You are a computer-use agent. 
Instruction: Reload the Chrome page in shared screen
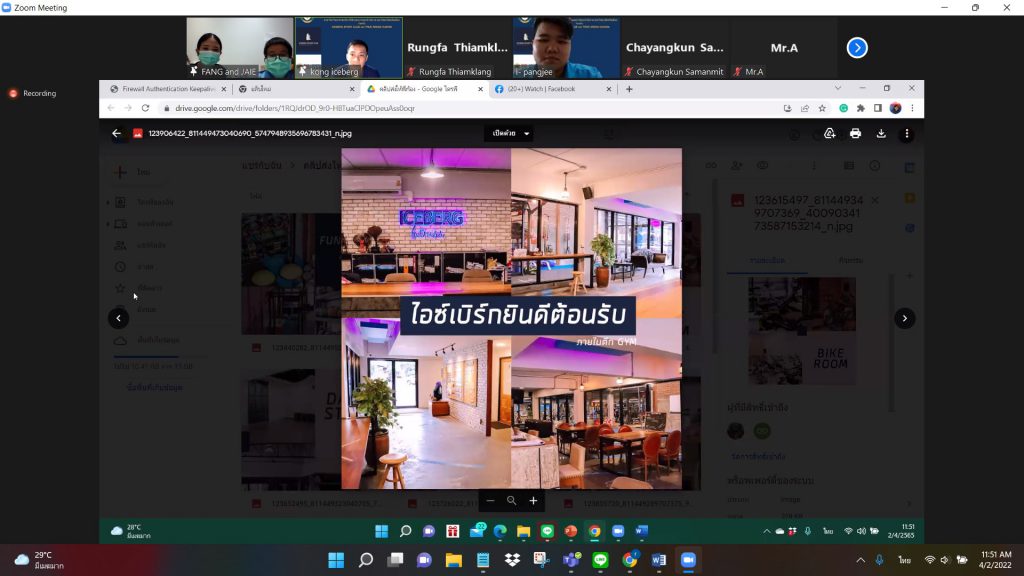(x=145, y=108)
